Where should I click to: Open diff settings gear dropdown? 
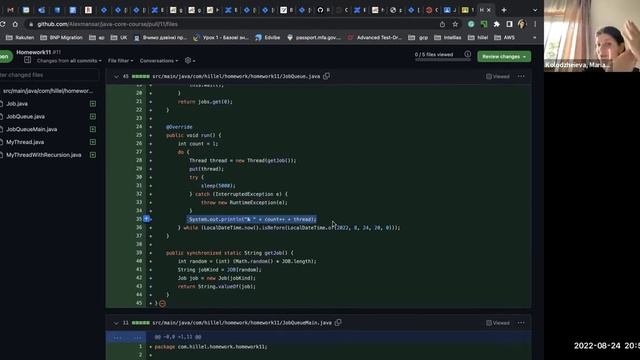tap(190, 60)
